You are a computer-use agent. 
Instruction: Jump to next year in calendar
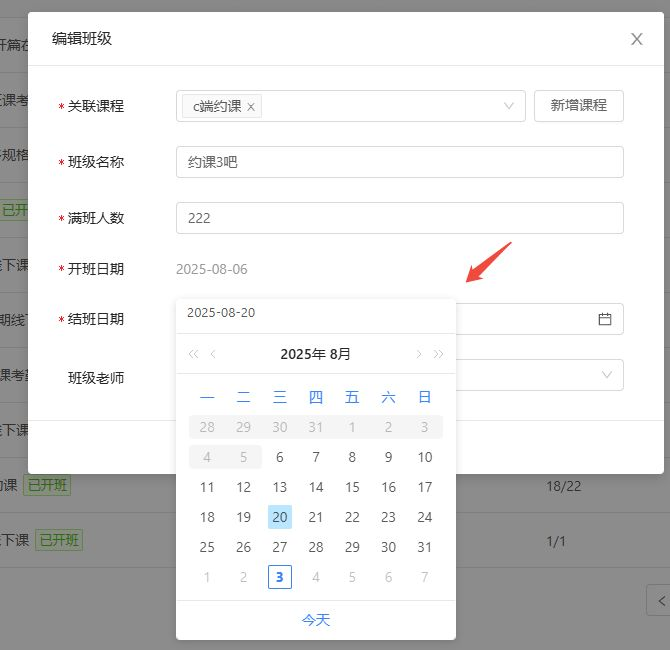(438, 354)
